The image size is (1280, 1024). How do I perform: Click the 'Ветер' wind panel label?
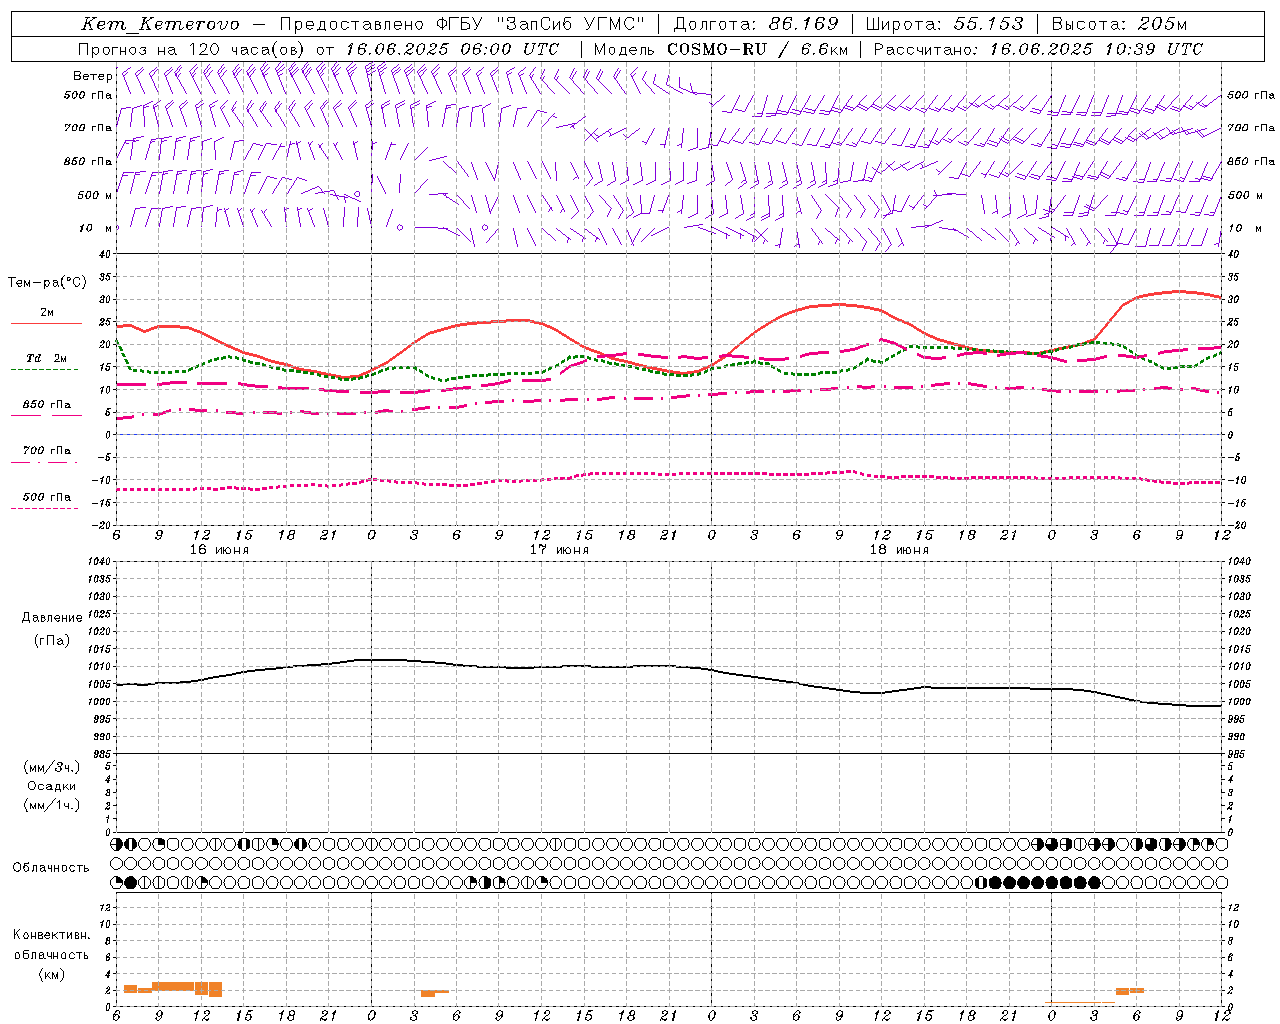[92, 76]
